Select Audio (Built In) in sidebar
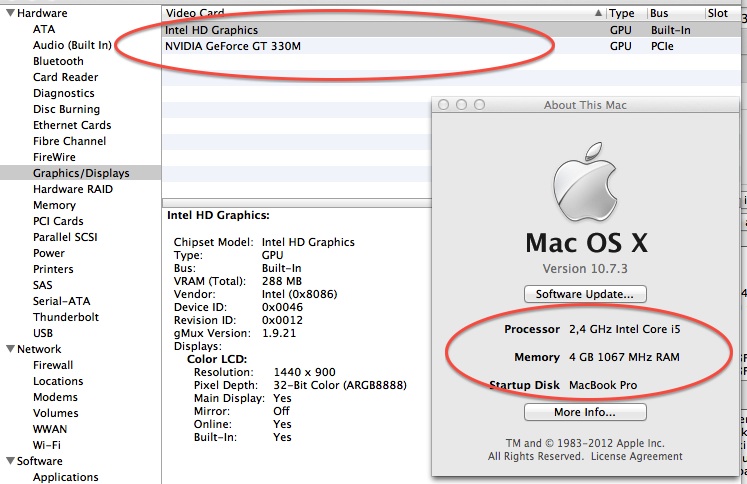Image resolution: width=747 pixels, height=484 pixels. [72, 45]
